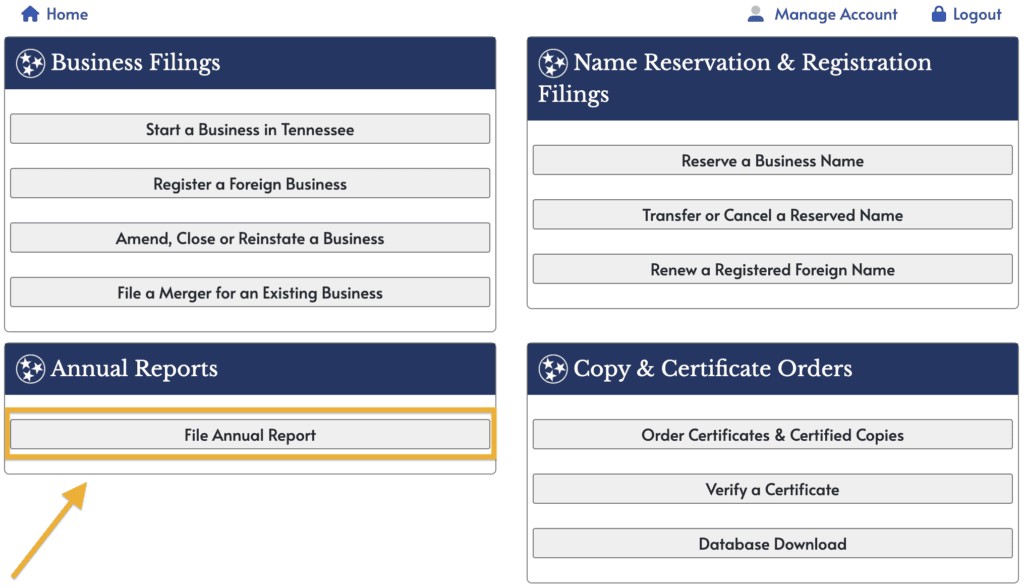Image resolution: width=1024 pixels, height=588 pixels.
Task: File a Merger for an Existing Business
Action: (250, 291)
